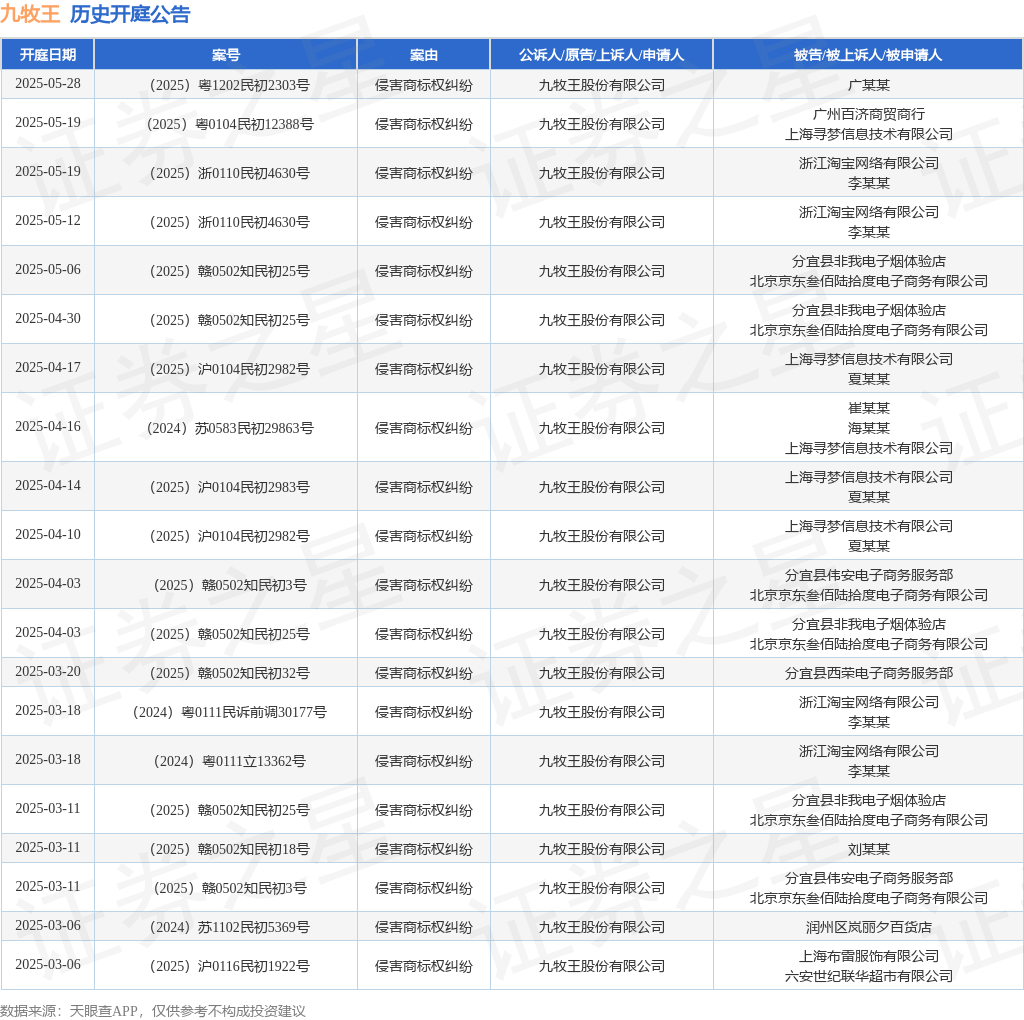Click defendant 海某某
The height and width of the screenshot is (1020, 1024).
[869, 428]
